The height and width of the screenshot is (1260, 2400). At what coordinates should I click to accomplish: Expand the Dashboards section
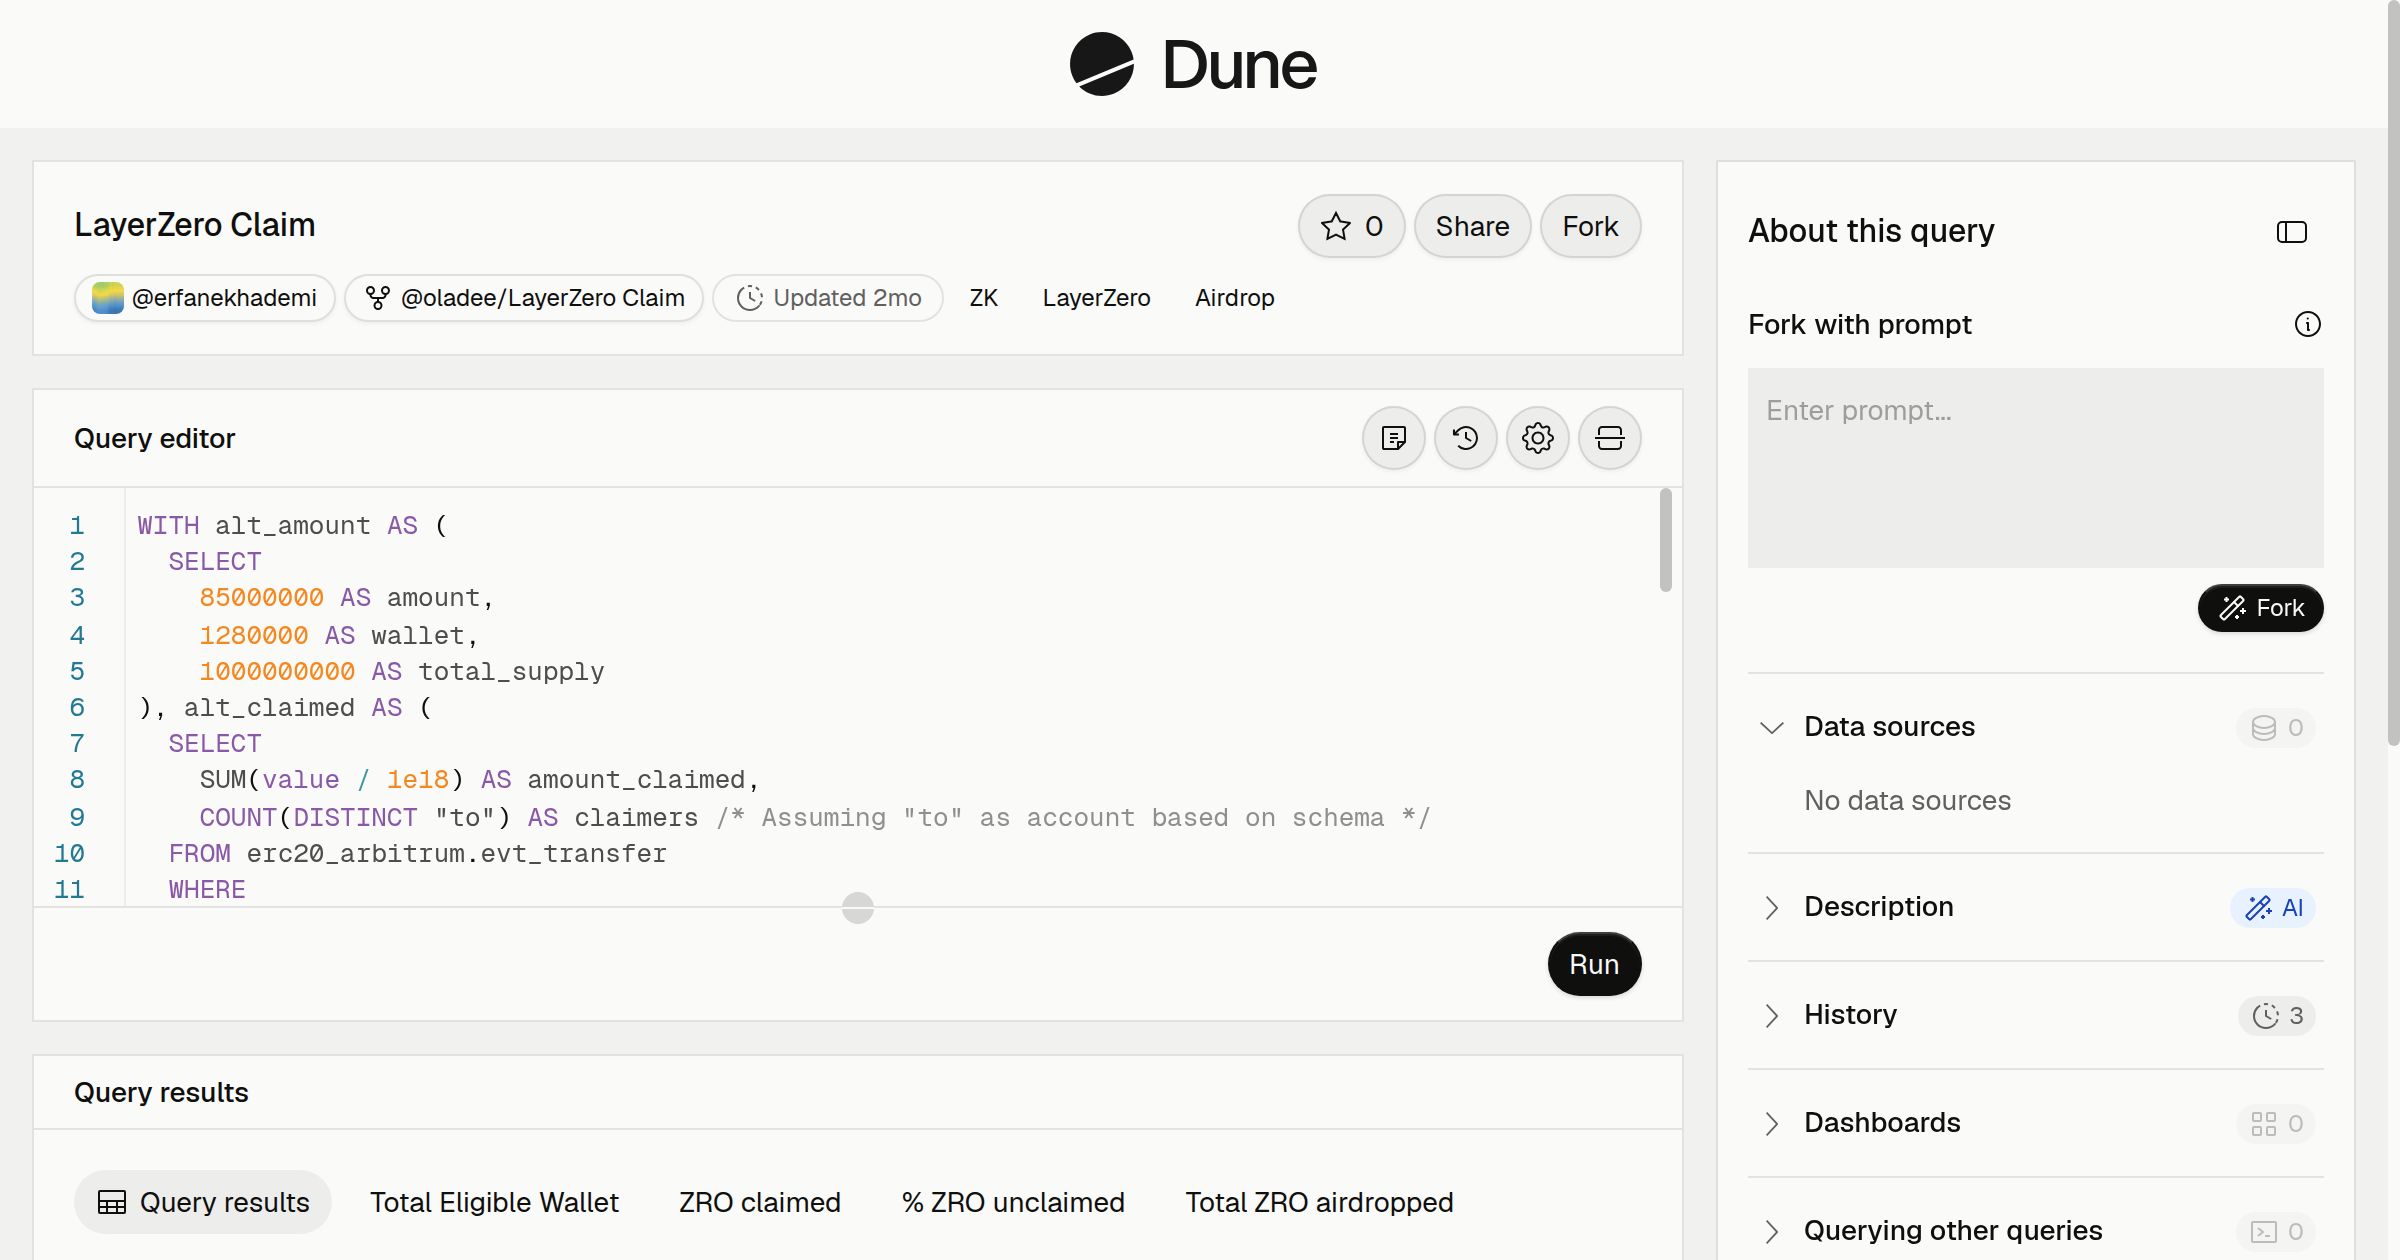tap(1771, 1123)
